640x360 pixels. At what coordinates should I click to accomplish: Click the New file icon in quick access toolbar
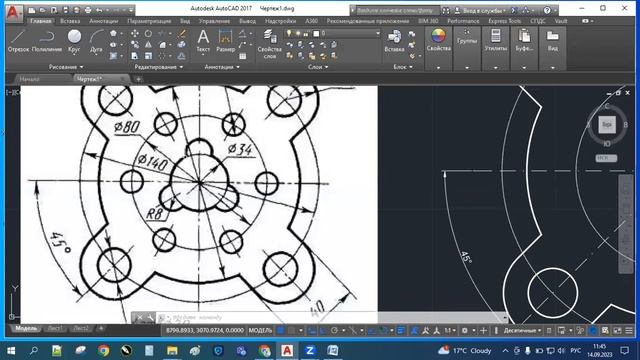(x=32, y=10)
